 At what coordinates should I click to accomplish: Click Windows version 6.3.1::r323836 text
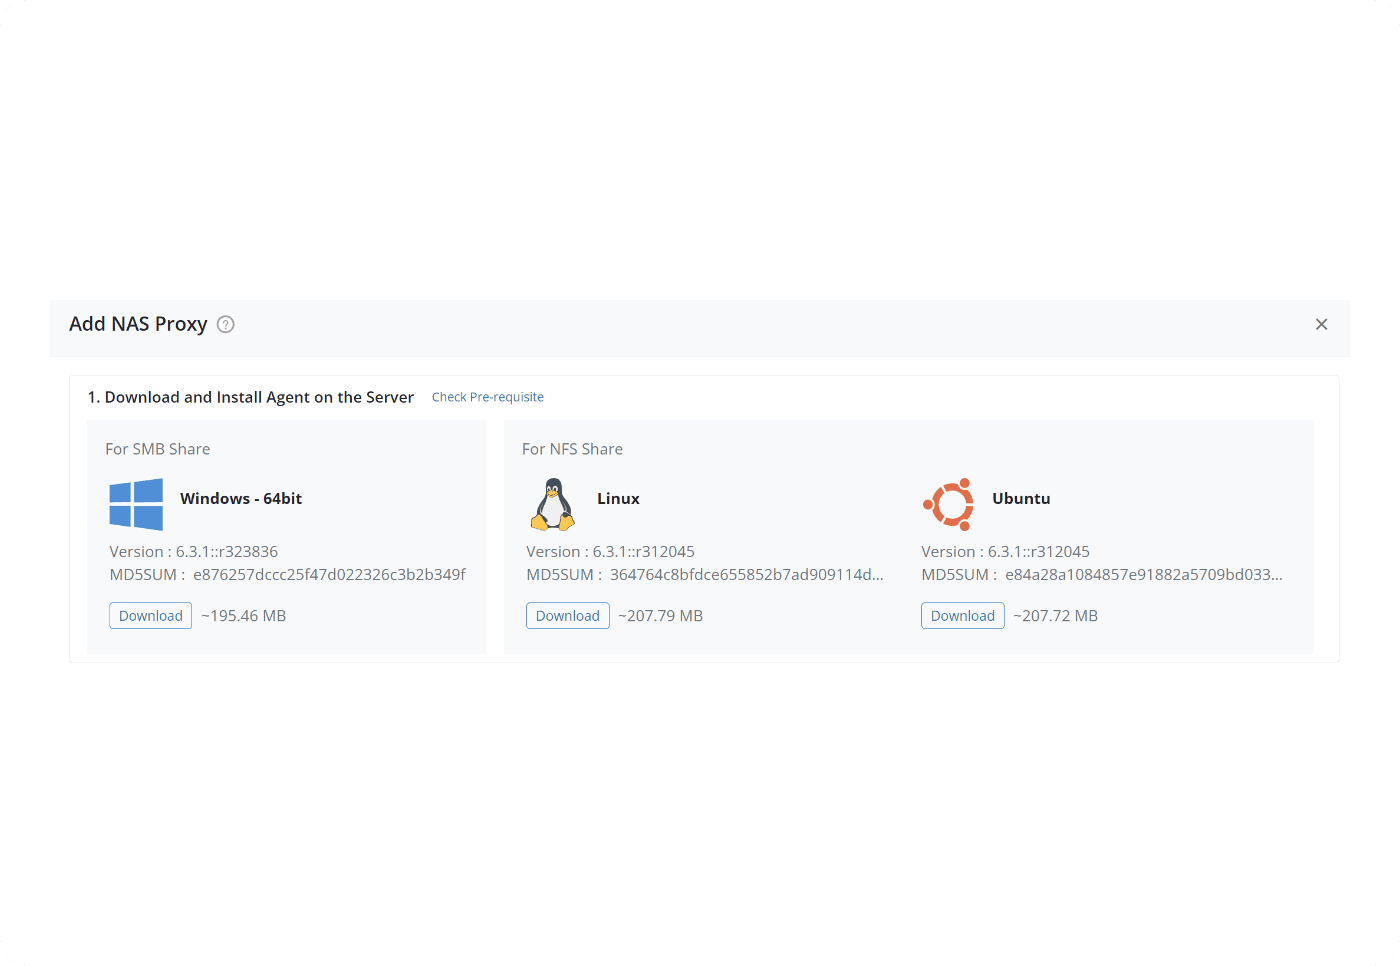click(194, 552)
